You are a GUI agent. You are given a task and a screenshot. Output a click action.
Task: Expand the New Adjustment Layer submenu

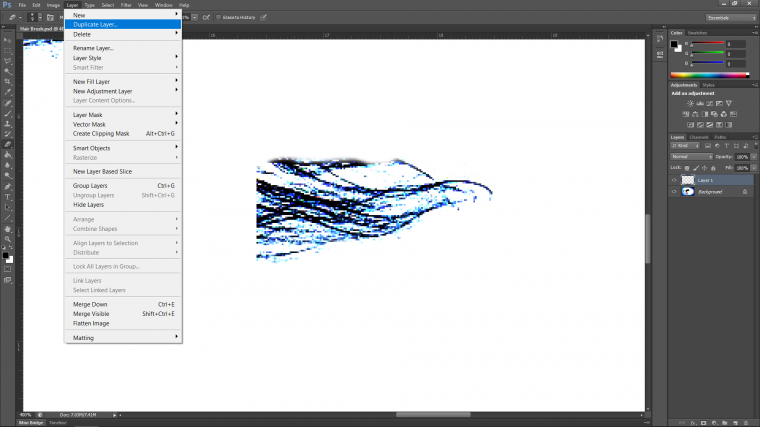123,91
